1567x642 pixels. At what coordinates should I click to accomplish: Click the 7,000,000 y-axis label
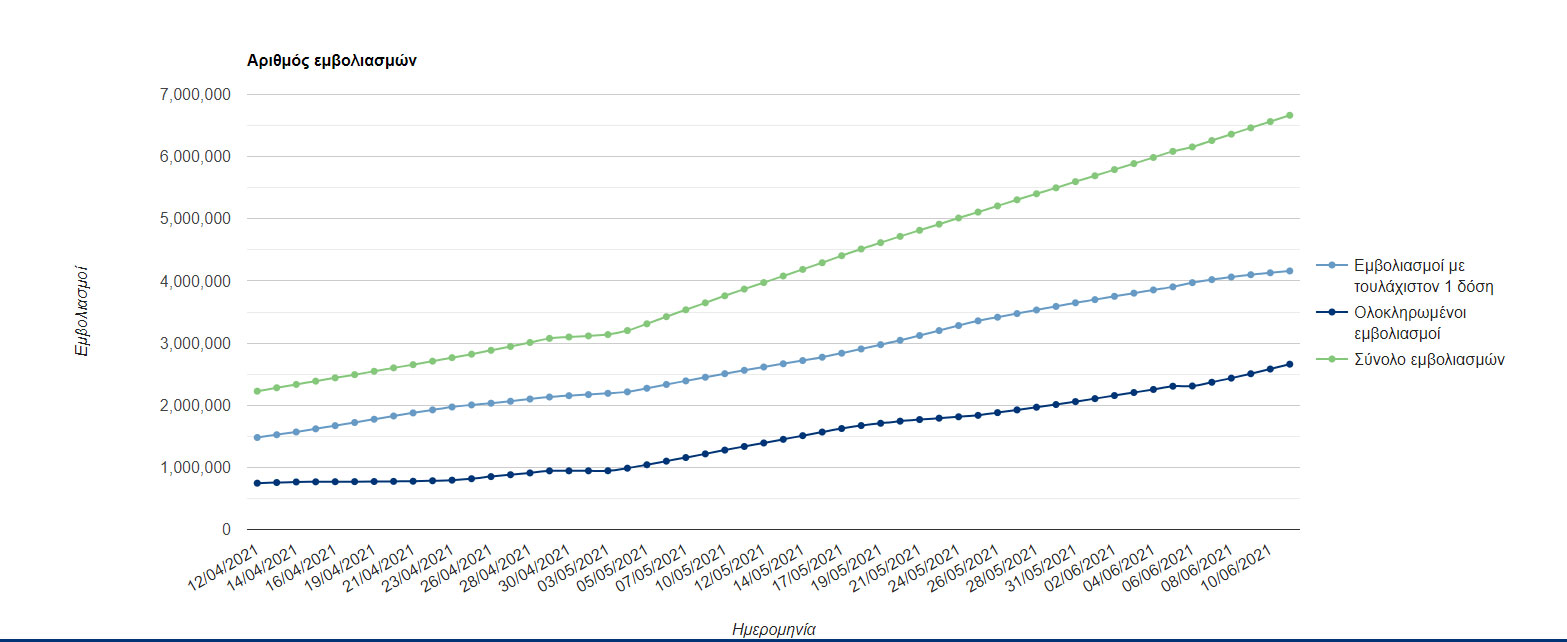pyautogui.click(x=194, y=95)
